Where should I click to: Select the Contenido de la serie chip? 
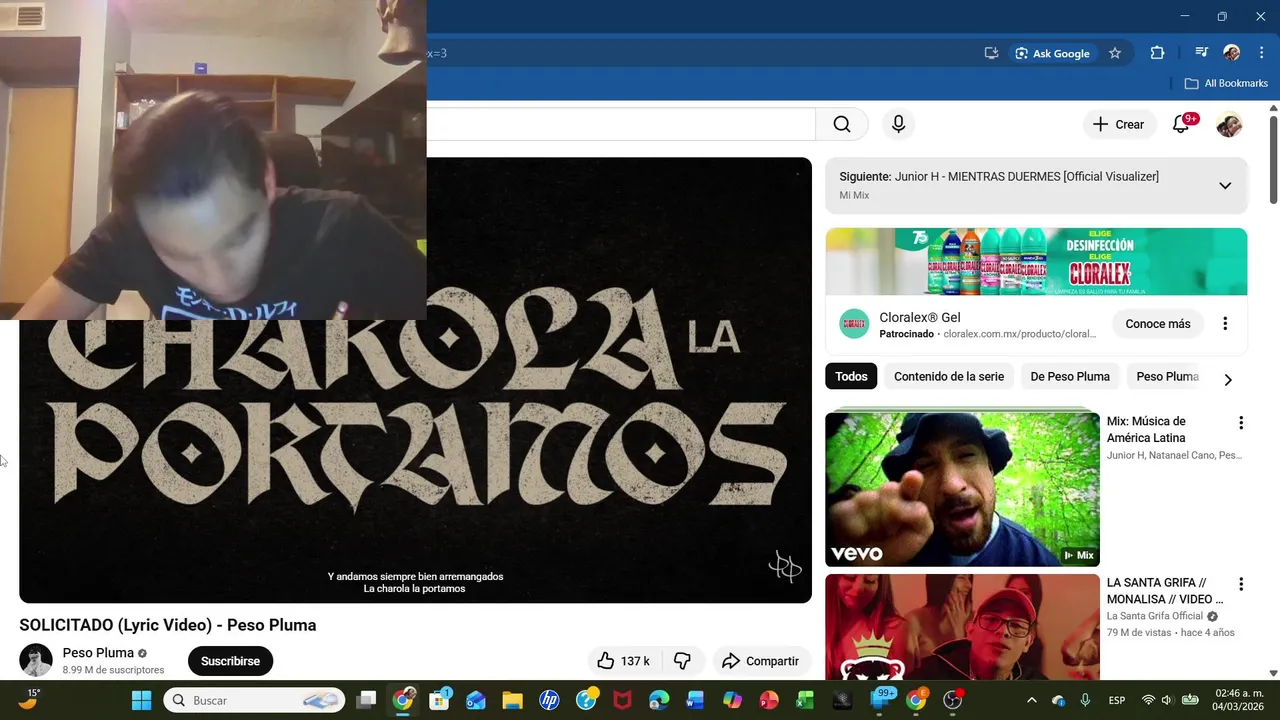tap(949, 376)
